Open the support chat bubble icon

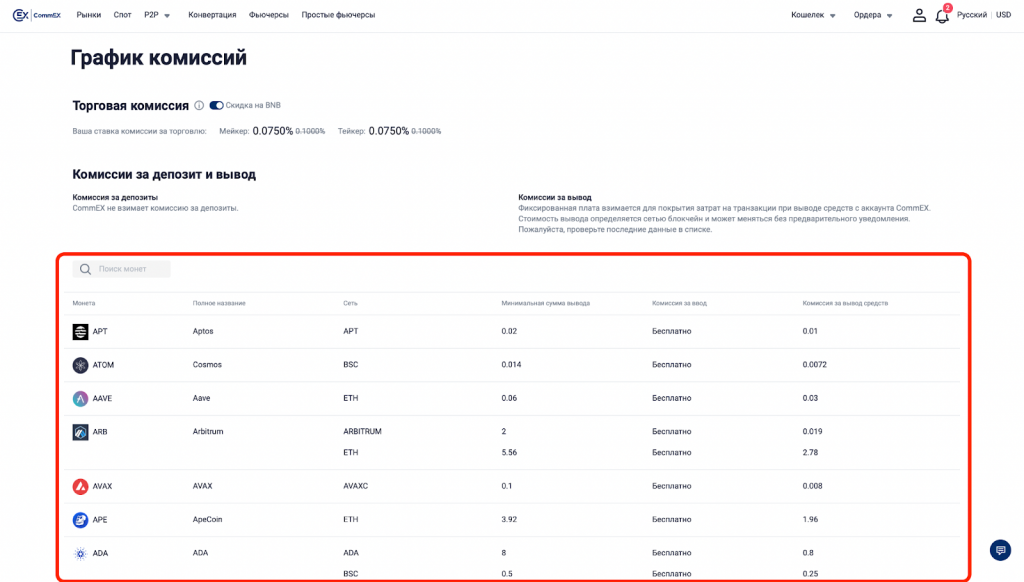click(x=1000, y=550)
